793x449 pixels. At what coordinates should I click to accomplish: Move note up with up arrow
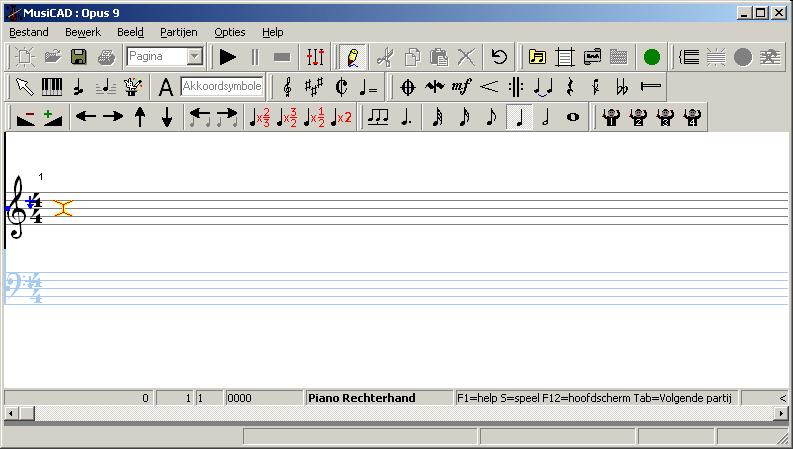(140, 117)
